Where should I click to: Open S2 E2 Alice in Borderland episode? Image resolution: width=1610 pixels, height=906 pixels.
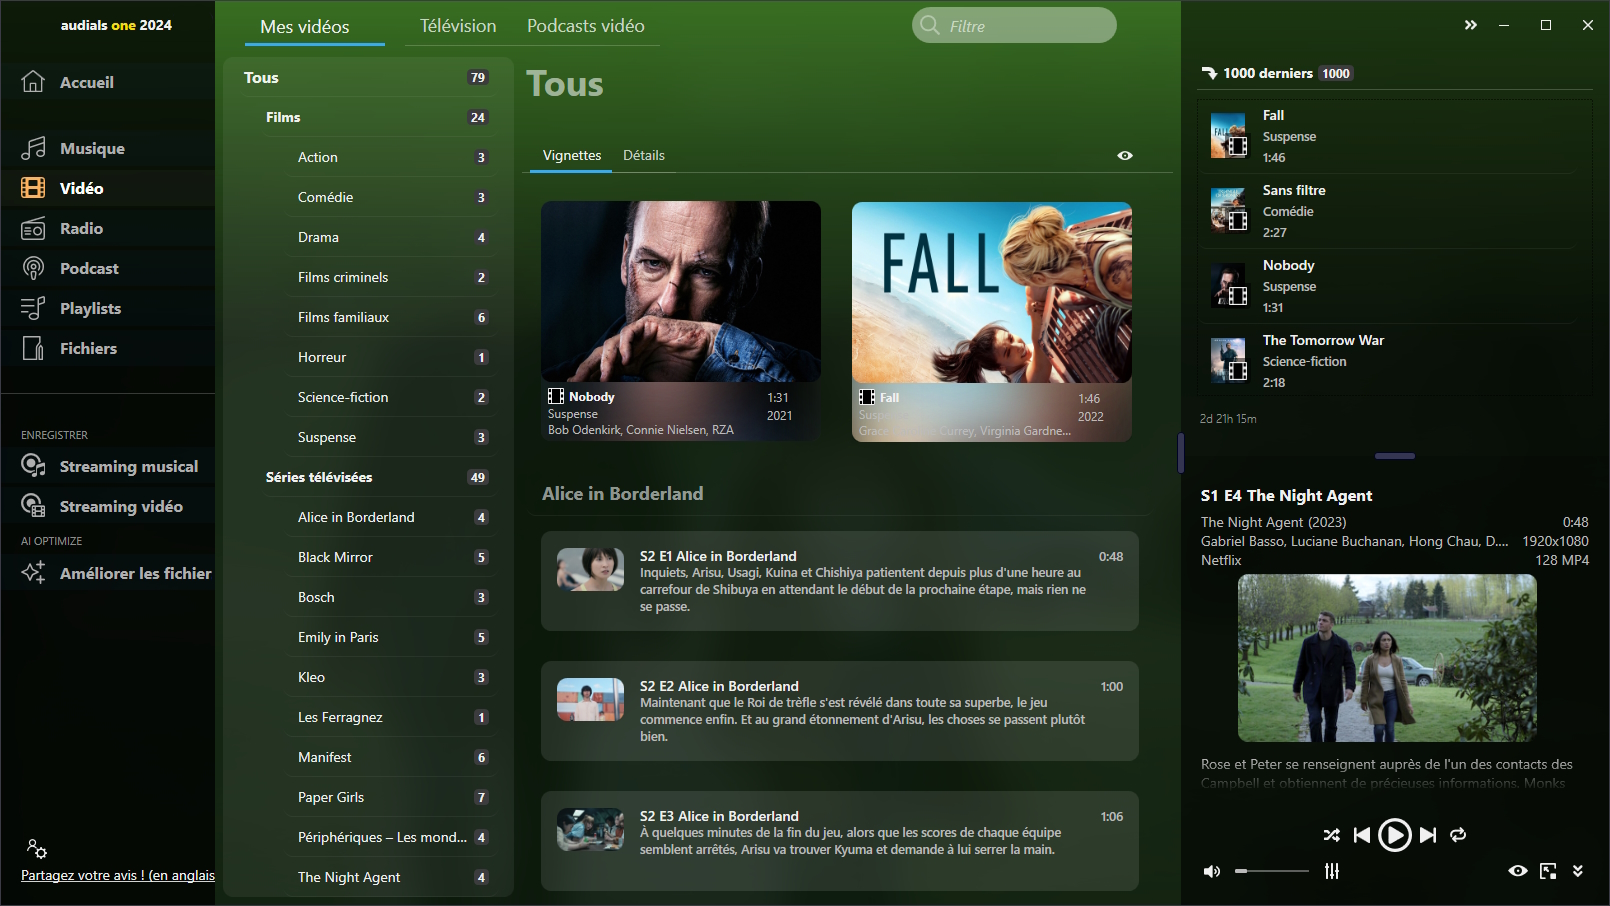tap(840, 711)
